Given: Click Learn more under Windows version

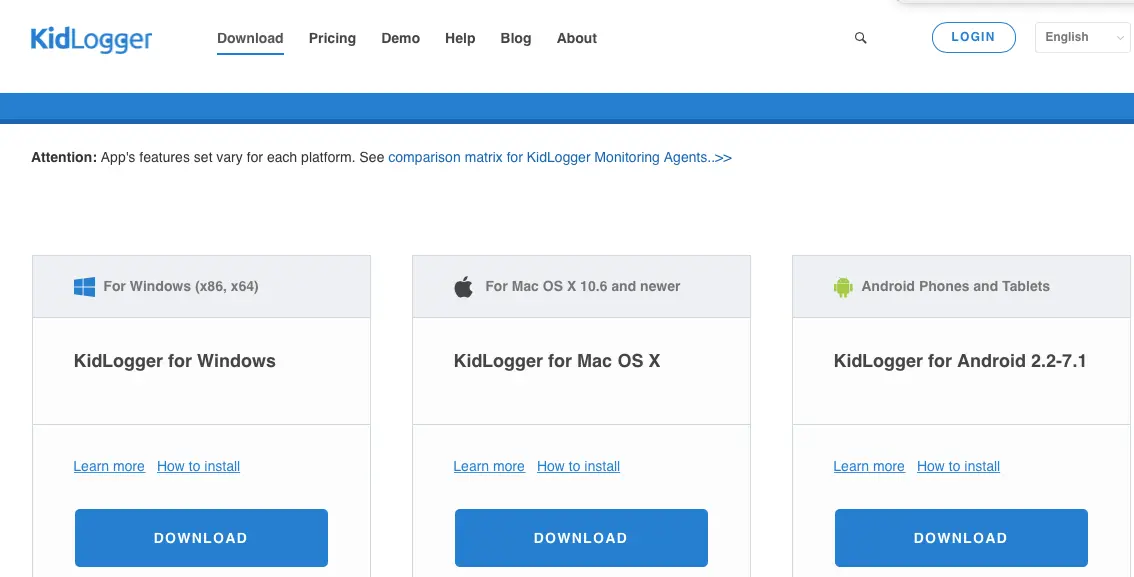Looking at the screenshot, I should click(x=109, y=466).
